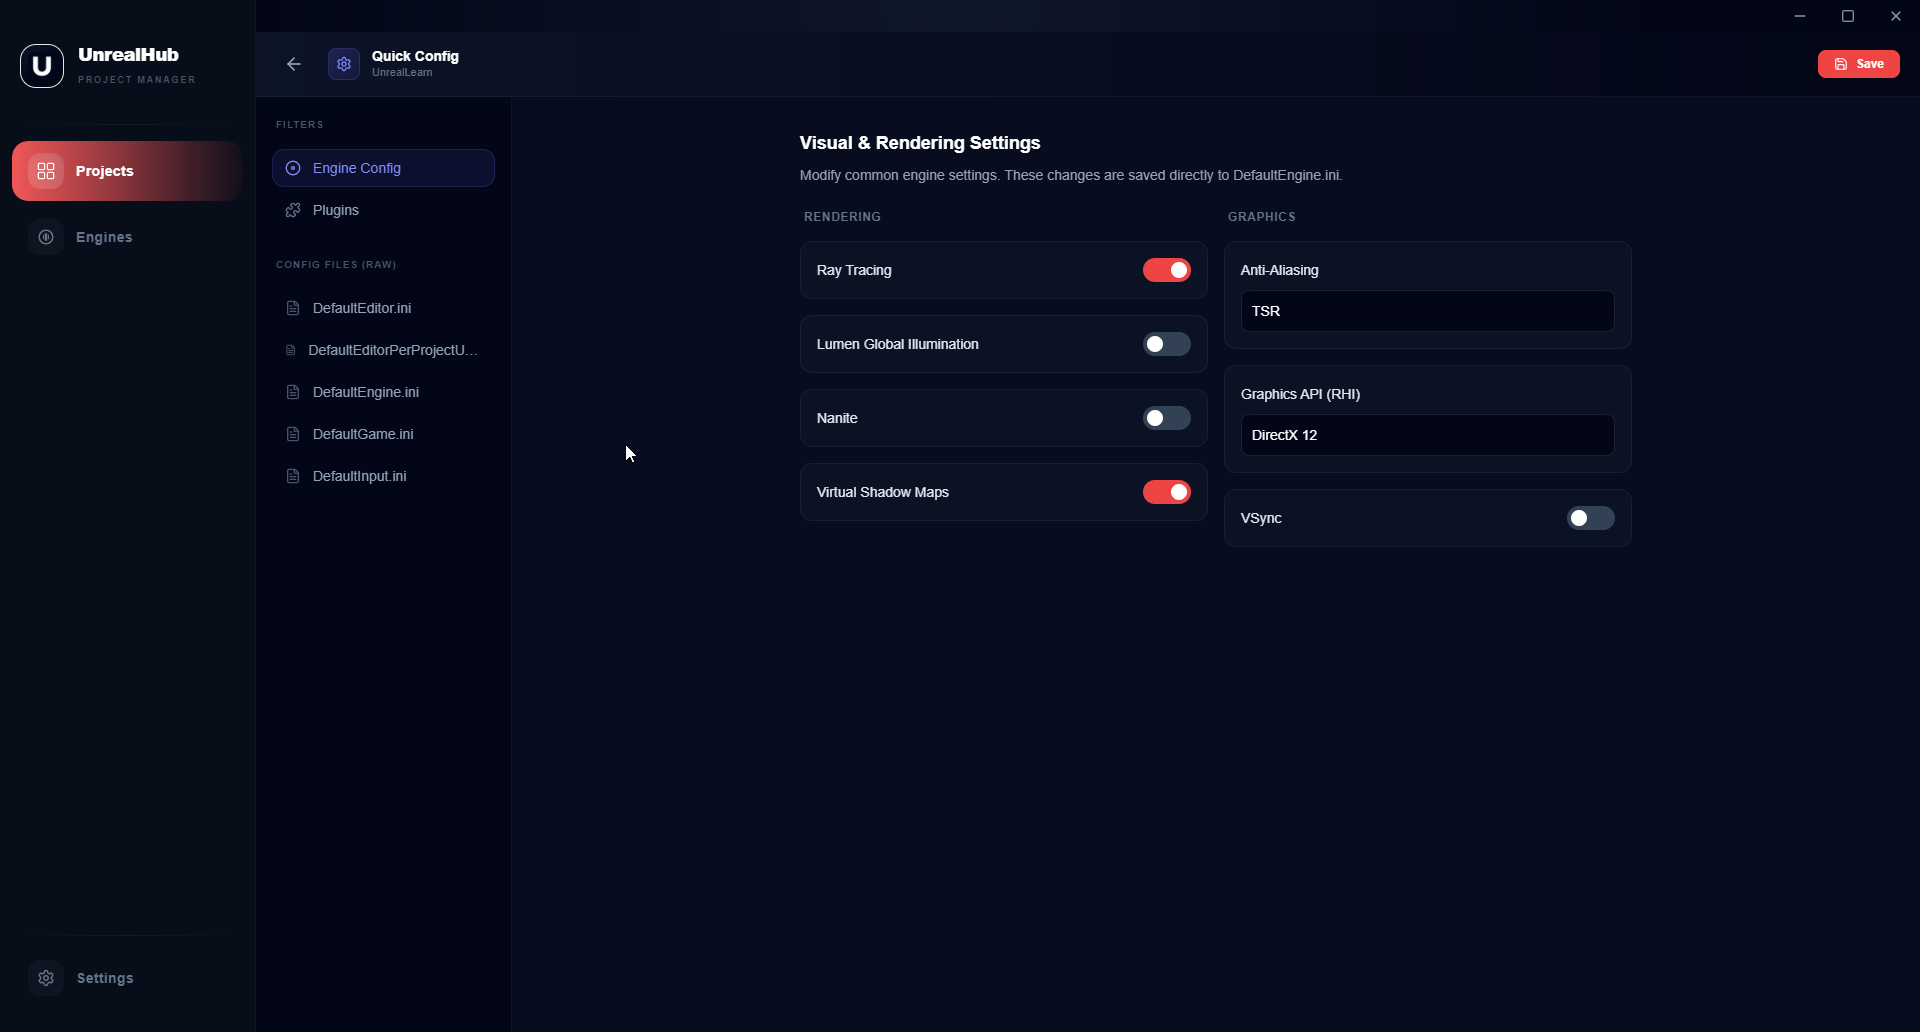Select the Engines icon in sidebar
Image resolution: width=1920 pixels, height=1032 pixels.
(x=46, y=237)
